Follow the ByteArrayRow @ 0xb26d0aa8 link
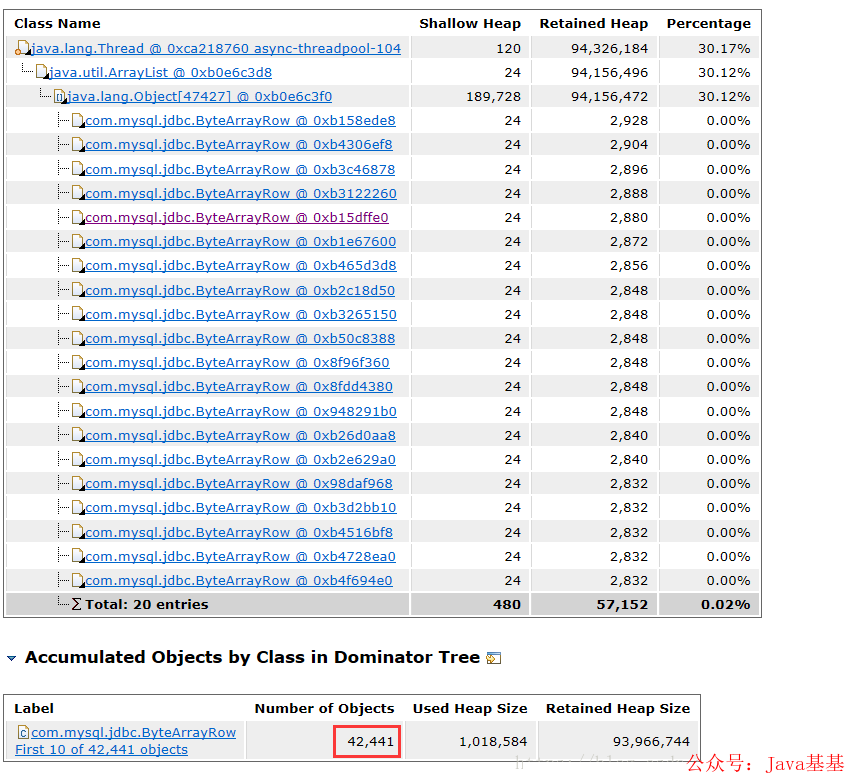The width and height of the screenshot is (856, 783). point(240,435)
